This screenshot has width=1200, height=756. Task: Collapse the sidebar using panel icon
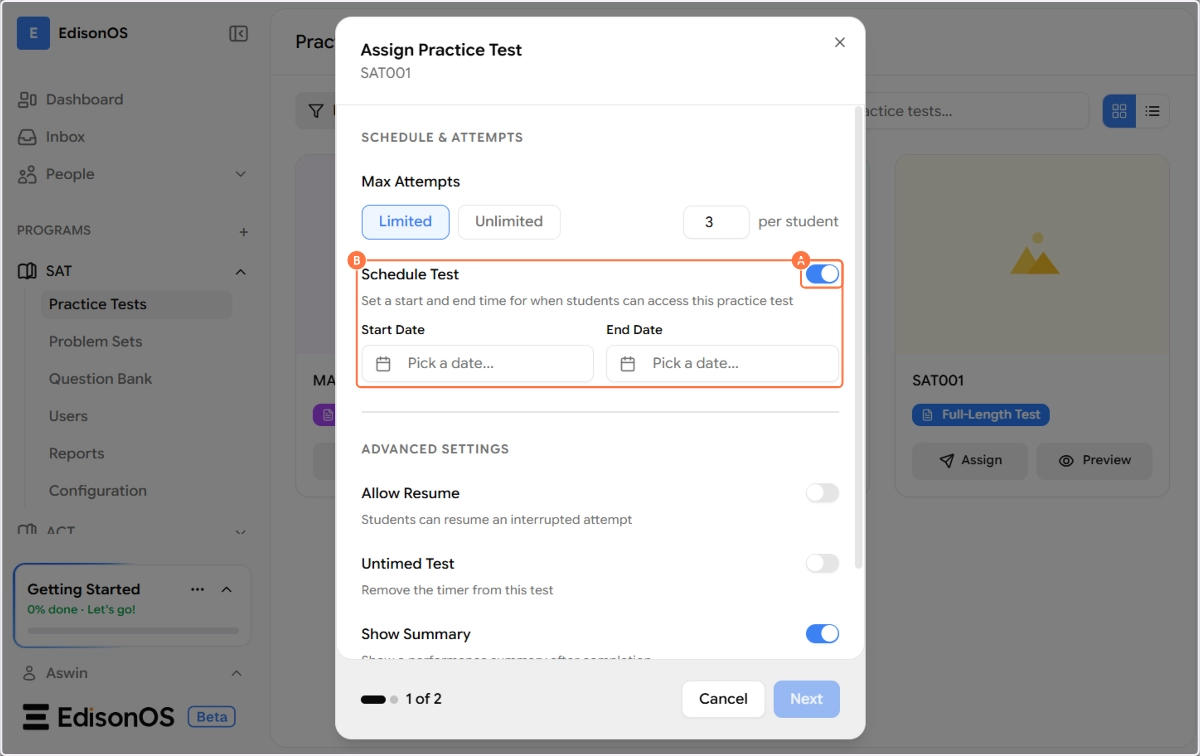click(238, 34)
